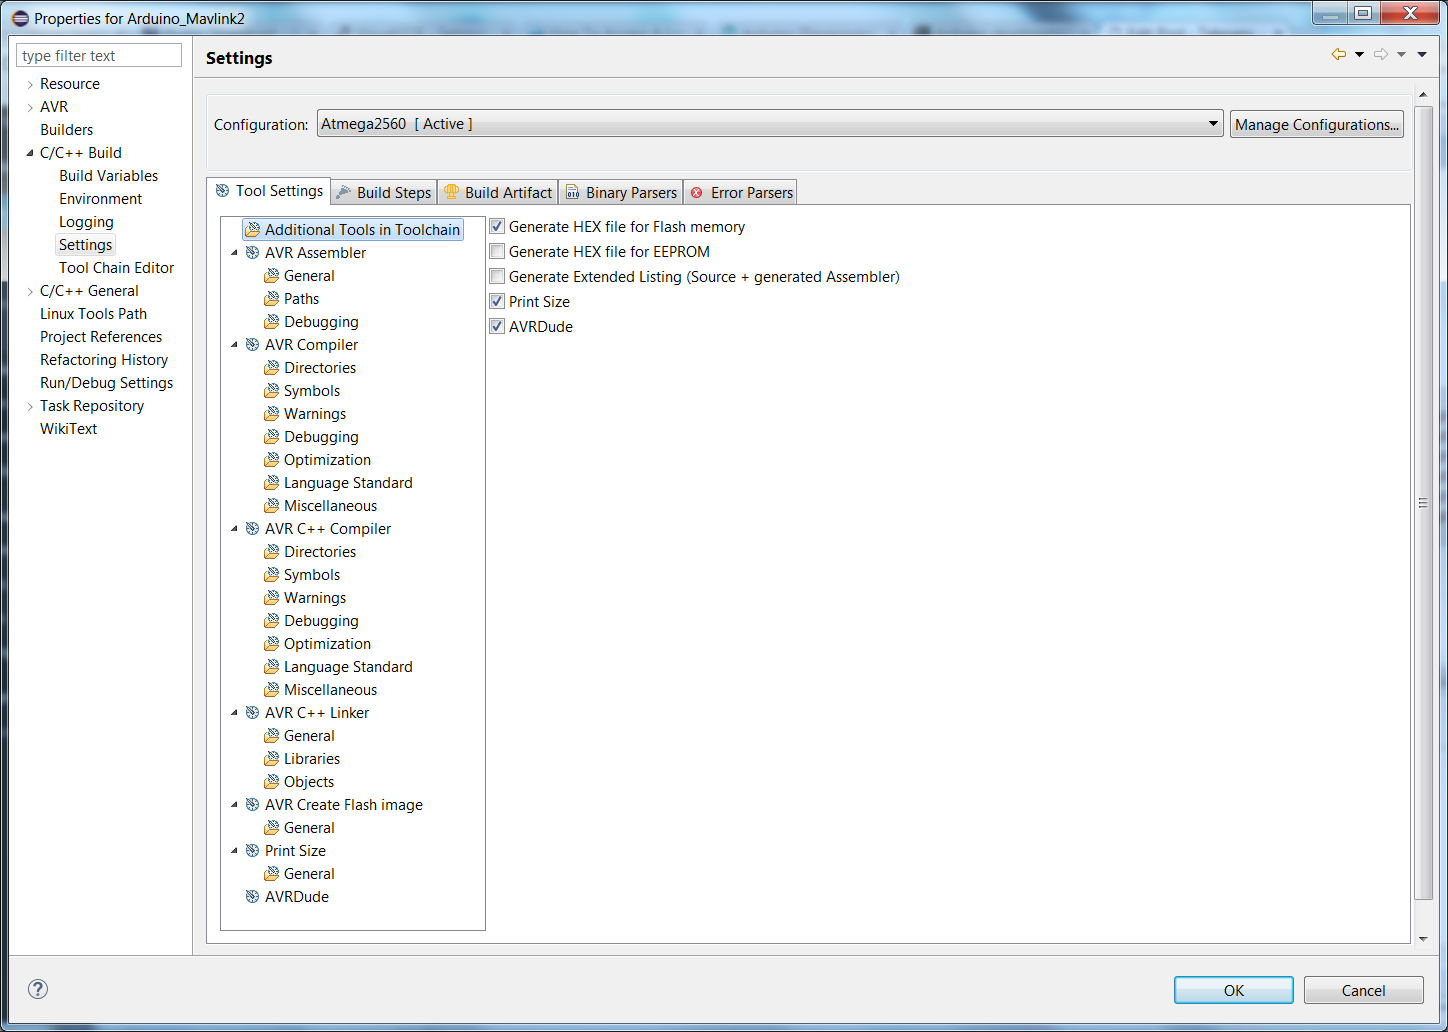The width and height of the screenshot is (1448, 1032).
Task: Switch to the Error Parsers tab
Action: [741, 193]
